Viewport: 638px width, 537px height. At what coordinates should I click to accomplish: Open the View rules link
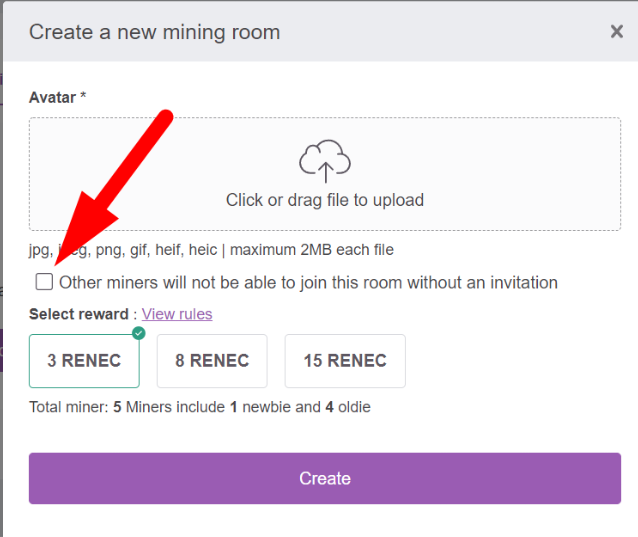[x=177, y=314]
